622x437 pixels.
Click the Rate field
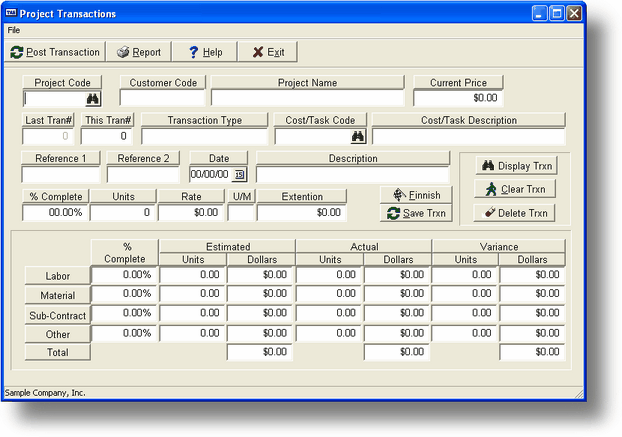[x=191, y=213]
